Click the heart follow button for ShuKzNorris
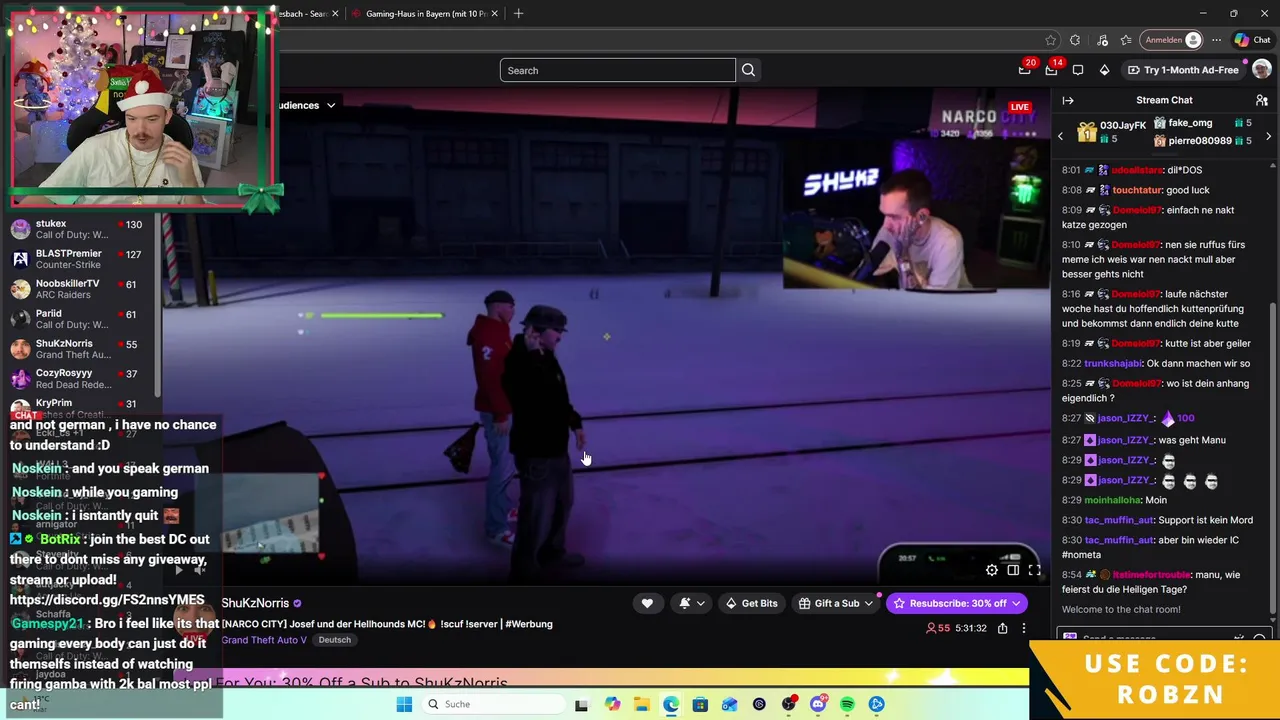This screenshot has height=720, width=1280. [x=647, y=603]
